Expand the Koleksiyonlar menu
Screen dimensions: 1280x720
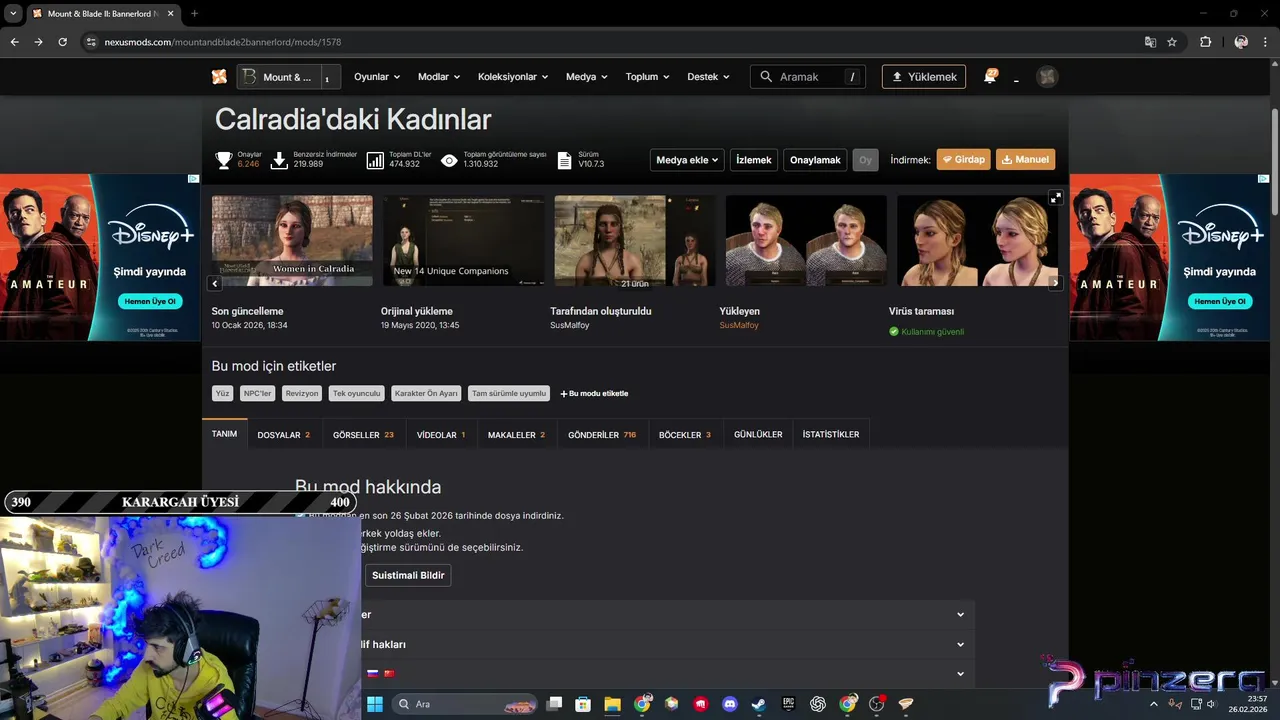515,77
